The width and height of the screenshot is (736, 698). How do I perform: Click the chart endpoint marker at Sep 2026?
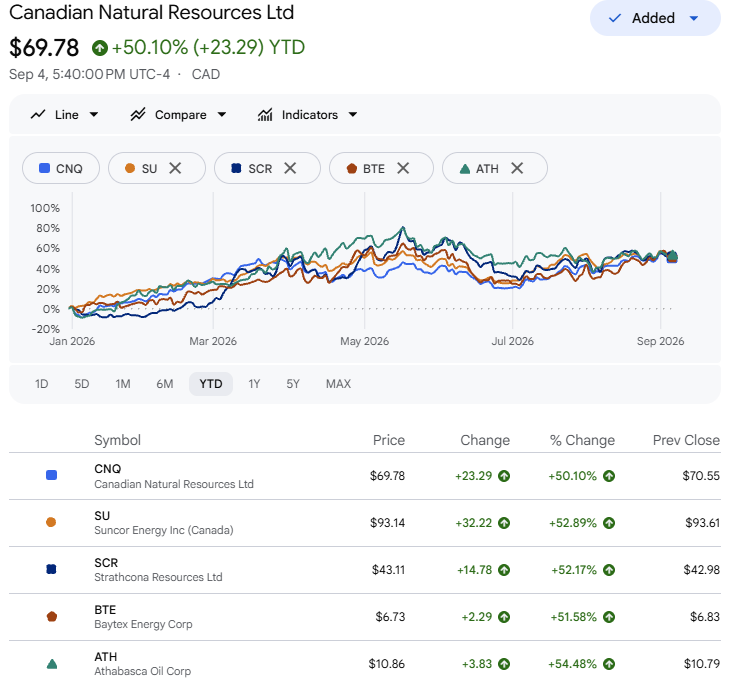[x=673, y=257]
